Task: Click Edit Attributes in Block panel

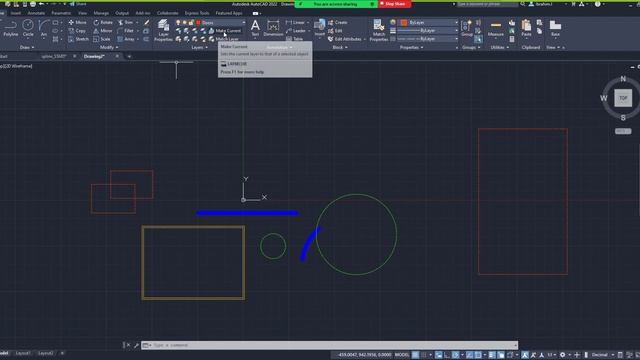Action: point(345,39)
